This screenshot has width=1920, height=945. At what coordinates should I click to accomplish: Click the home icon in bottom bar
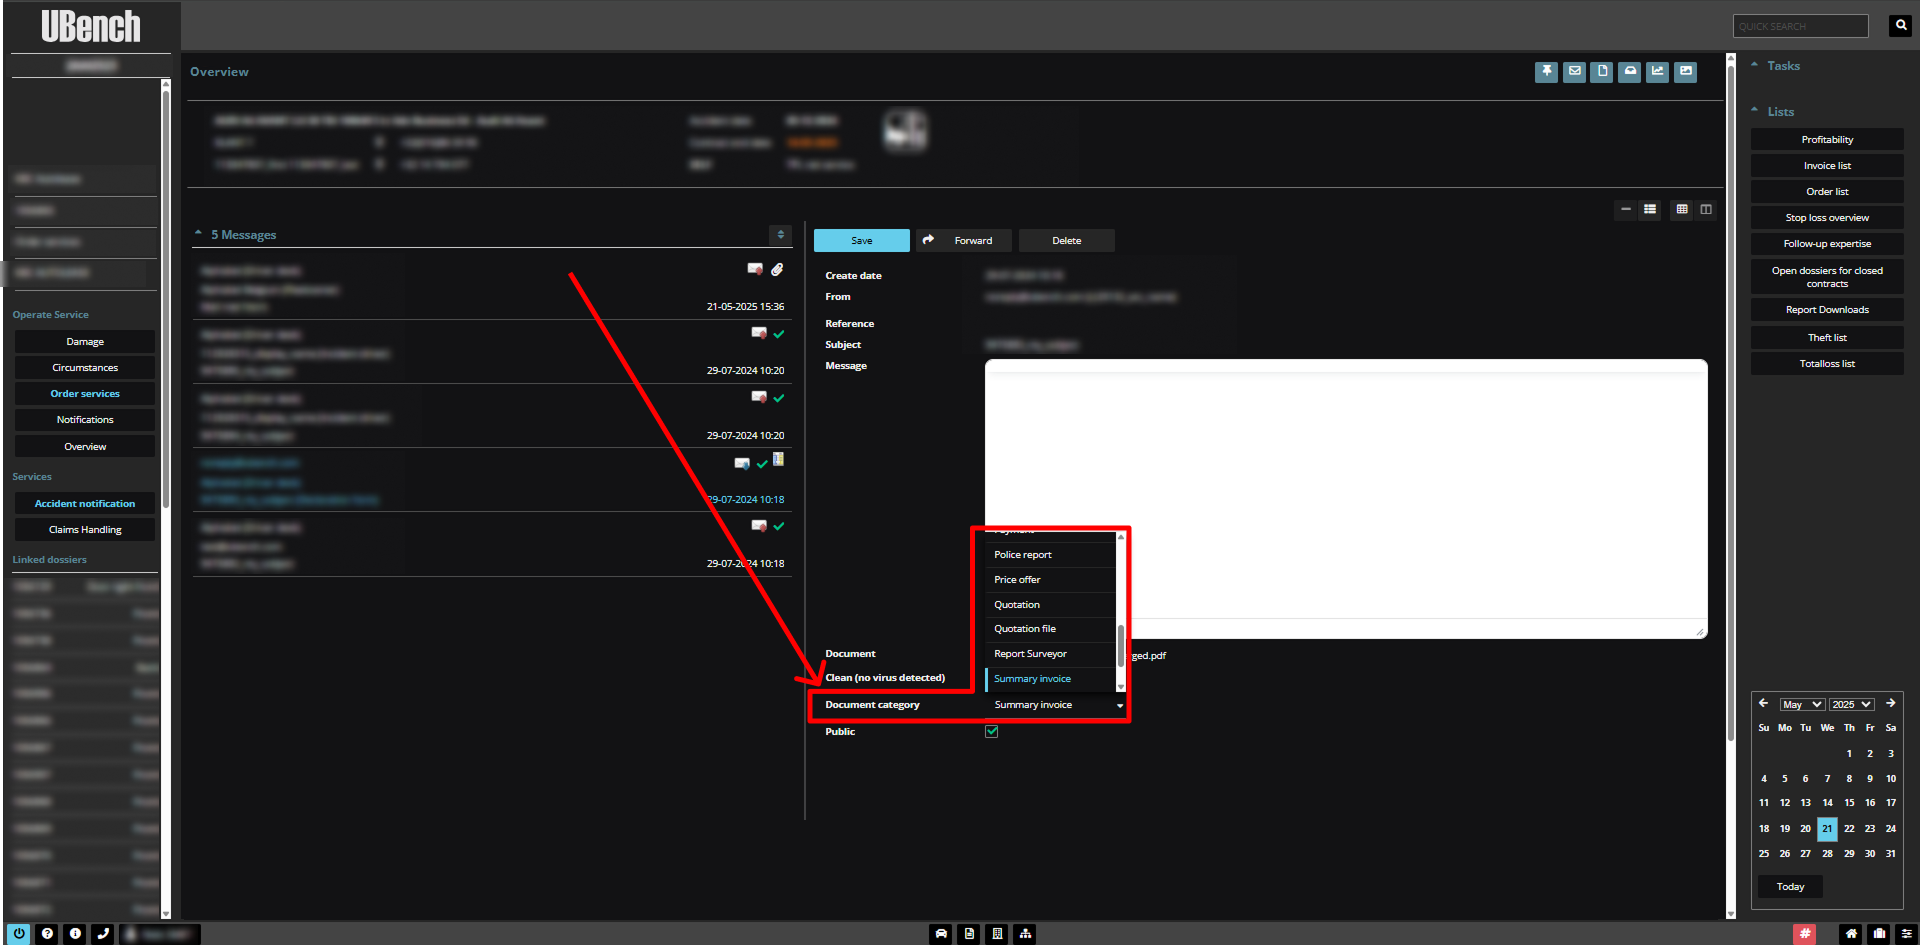[x=1851, y=933]
